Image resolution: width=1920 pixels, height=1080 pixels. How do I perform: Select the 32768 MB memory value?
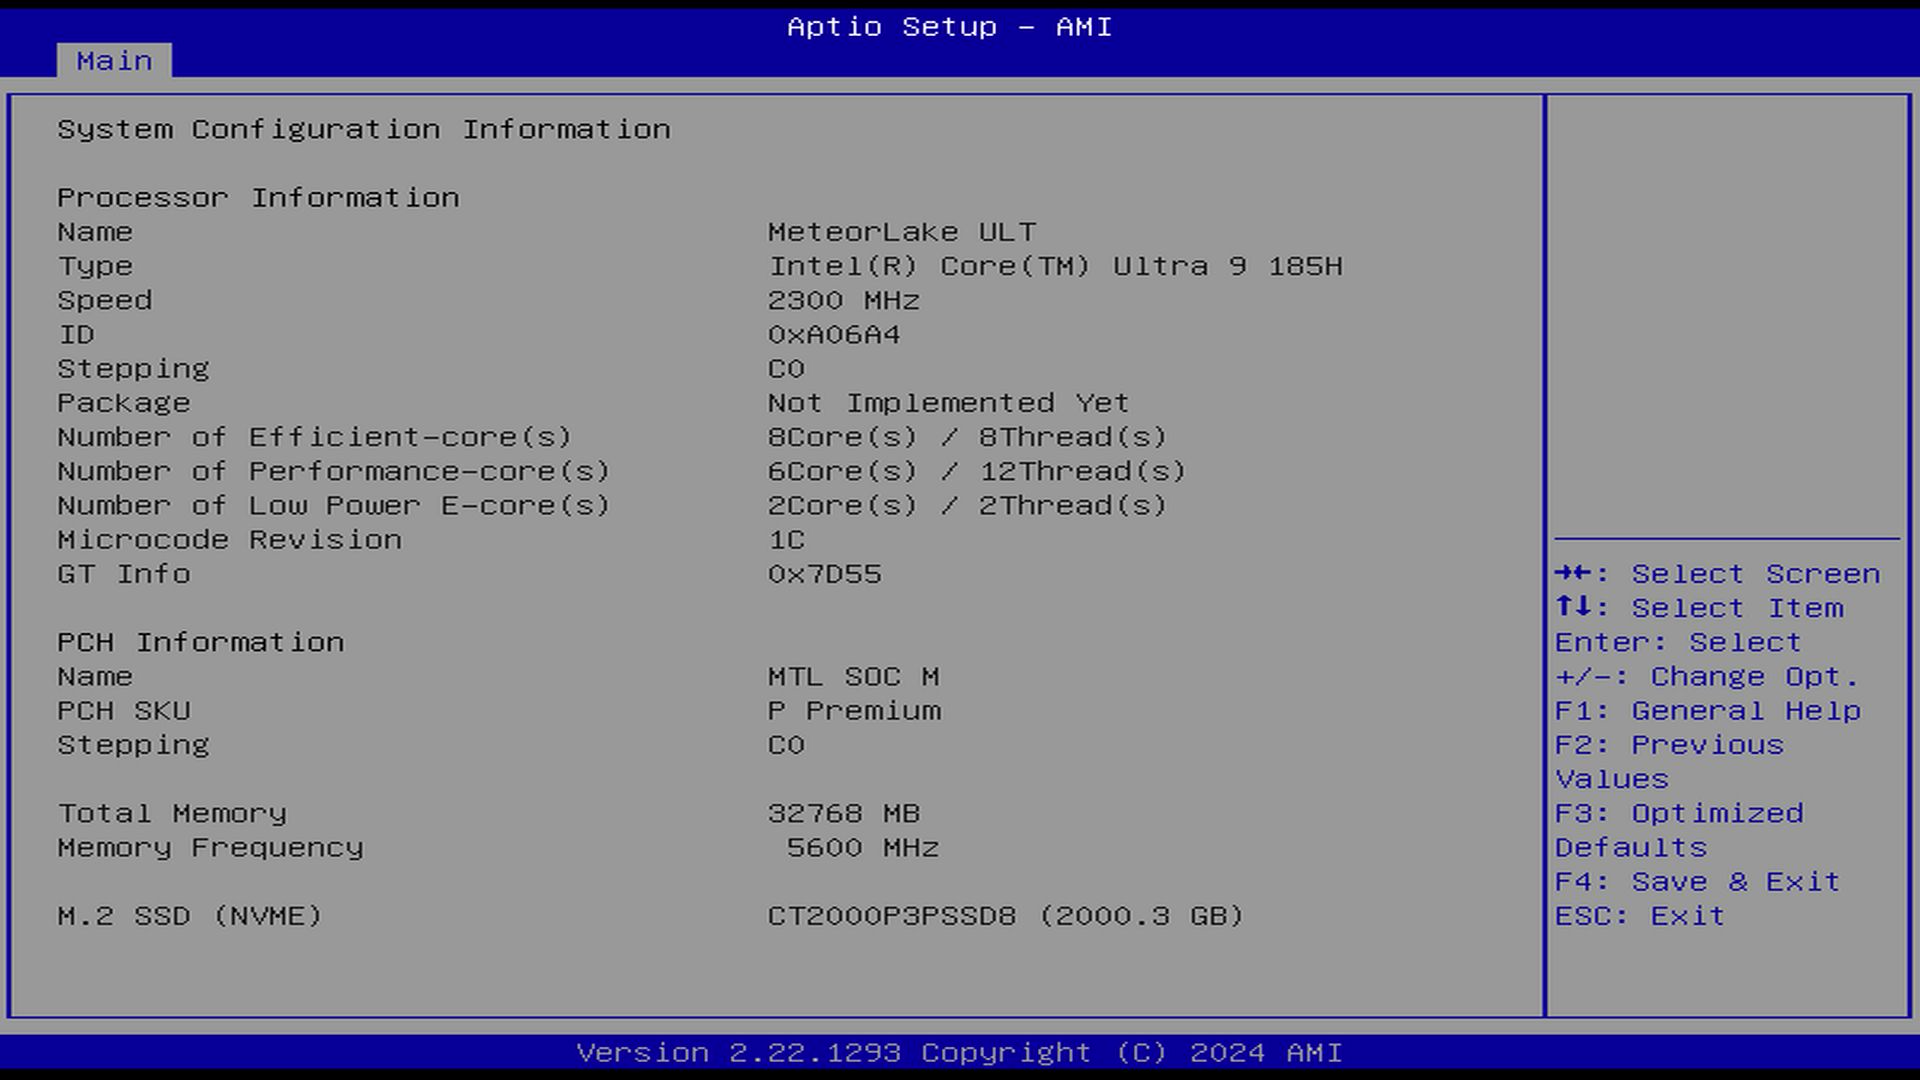pyautogui.click(x=844, y=814)
